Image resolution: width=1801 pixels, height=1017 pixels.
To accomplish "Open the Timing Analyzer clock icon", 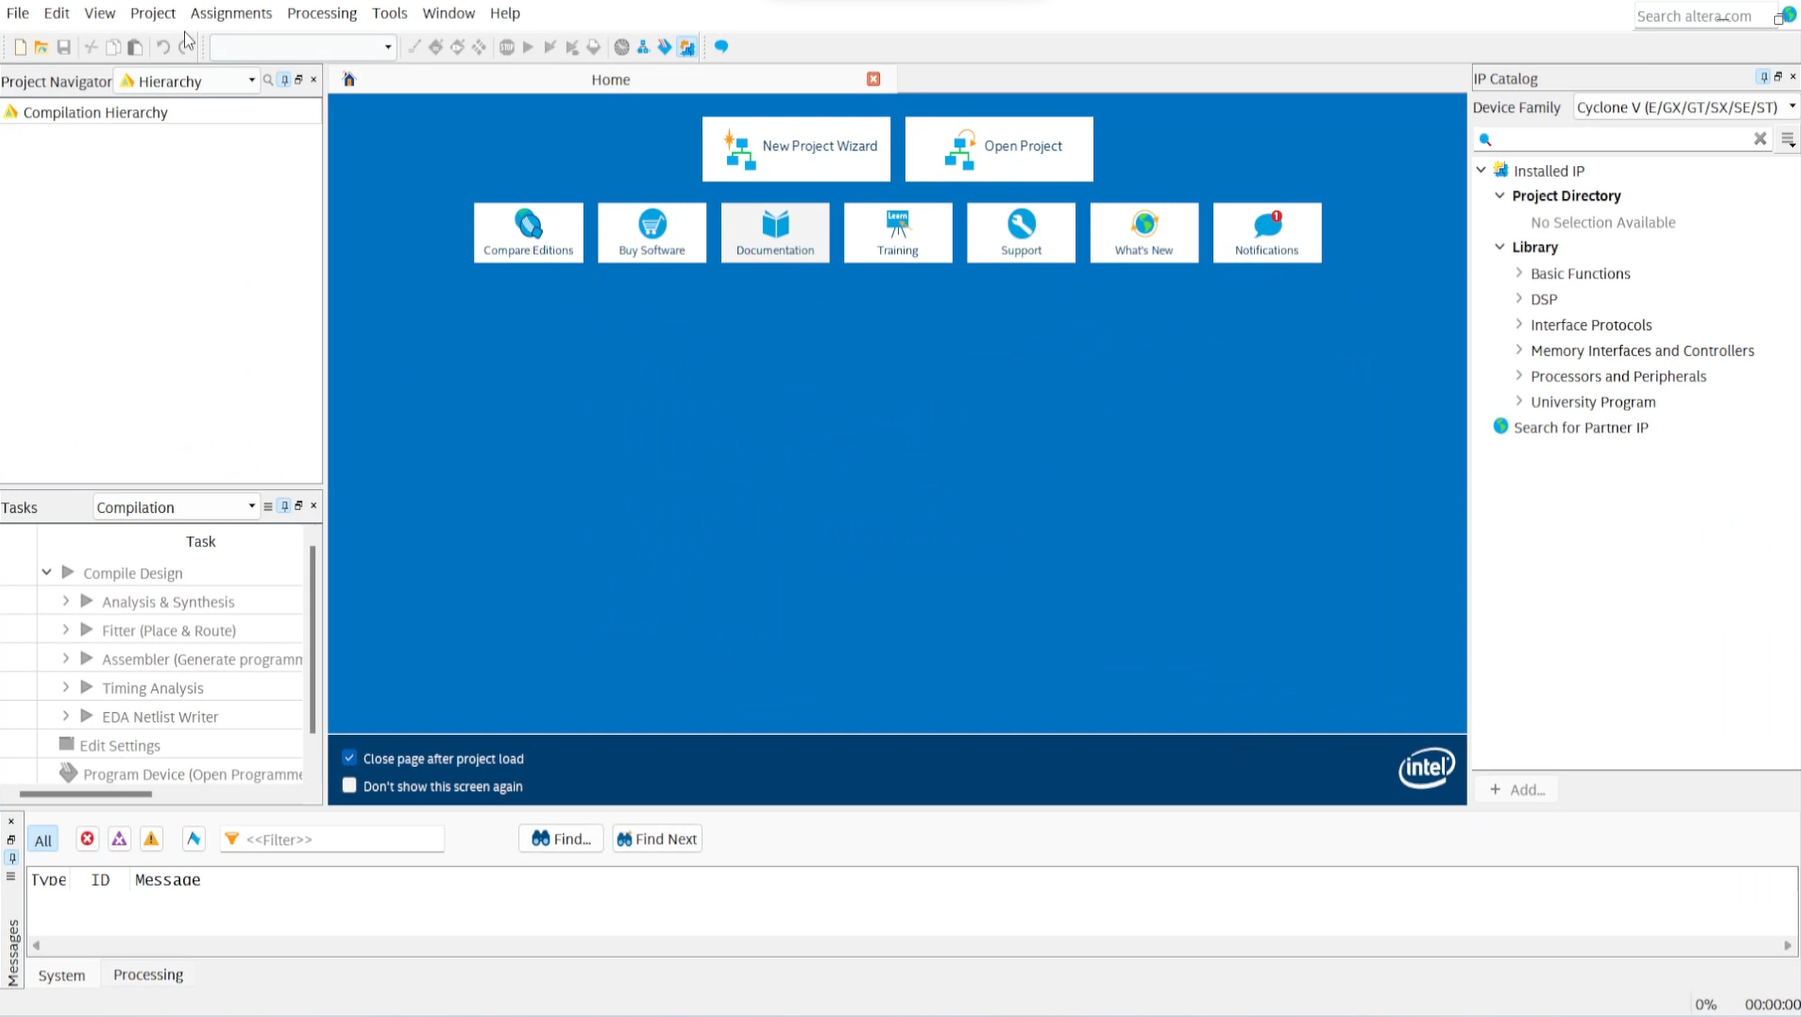I will 622,47.
